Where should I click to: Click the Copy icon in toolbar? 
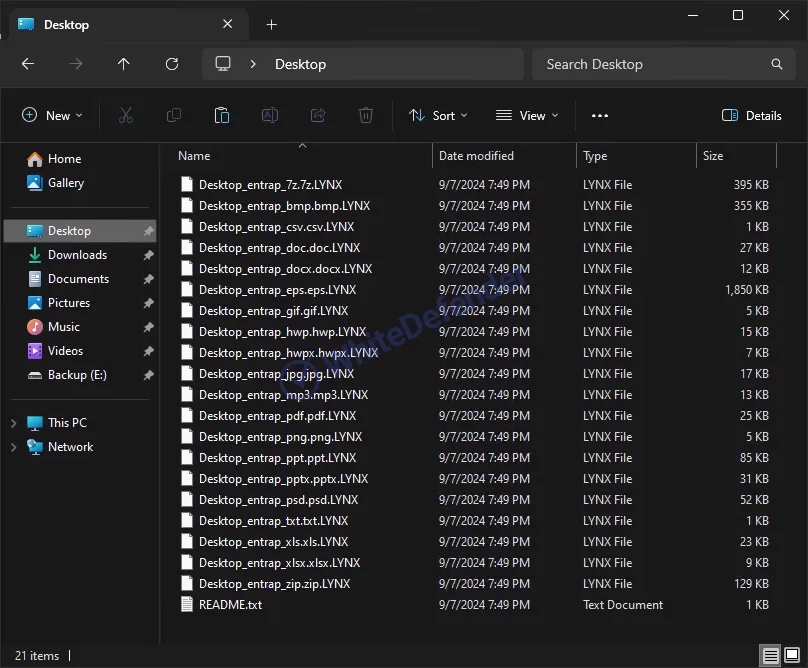pos(174,116)
